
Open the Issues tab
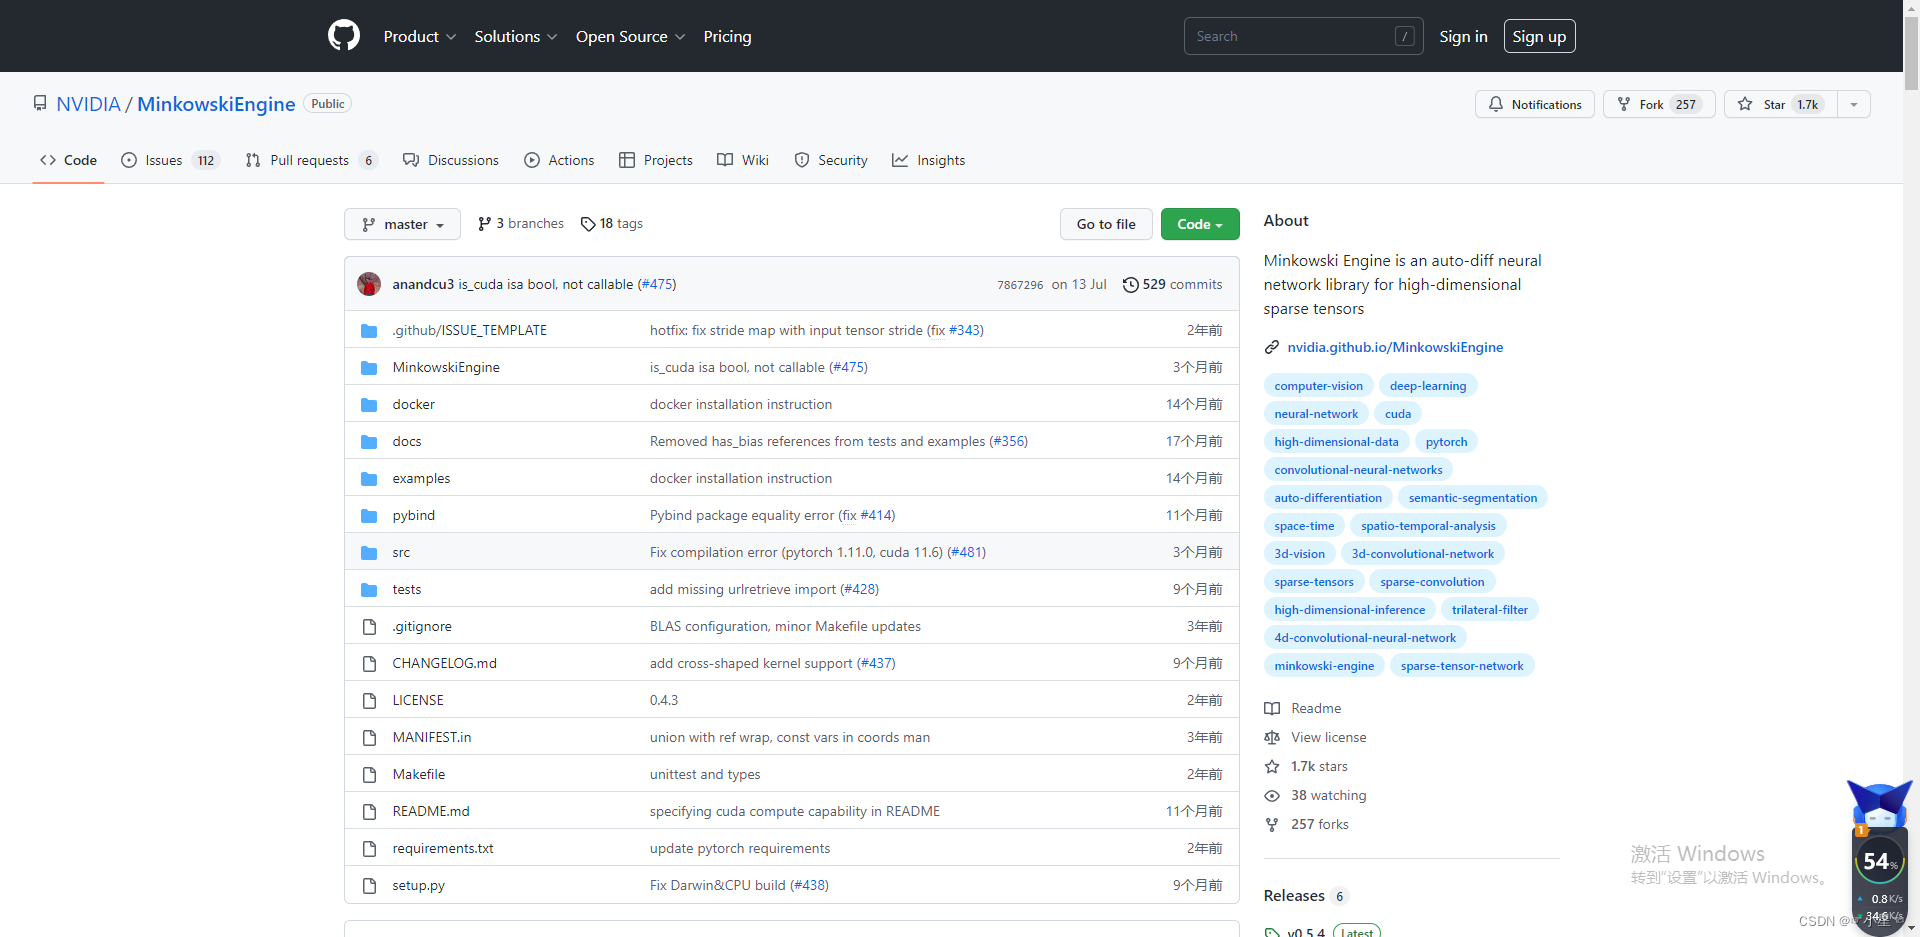coord(170,160)
